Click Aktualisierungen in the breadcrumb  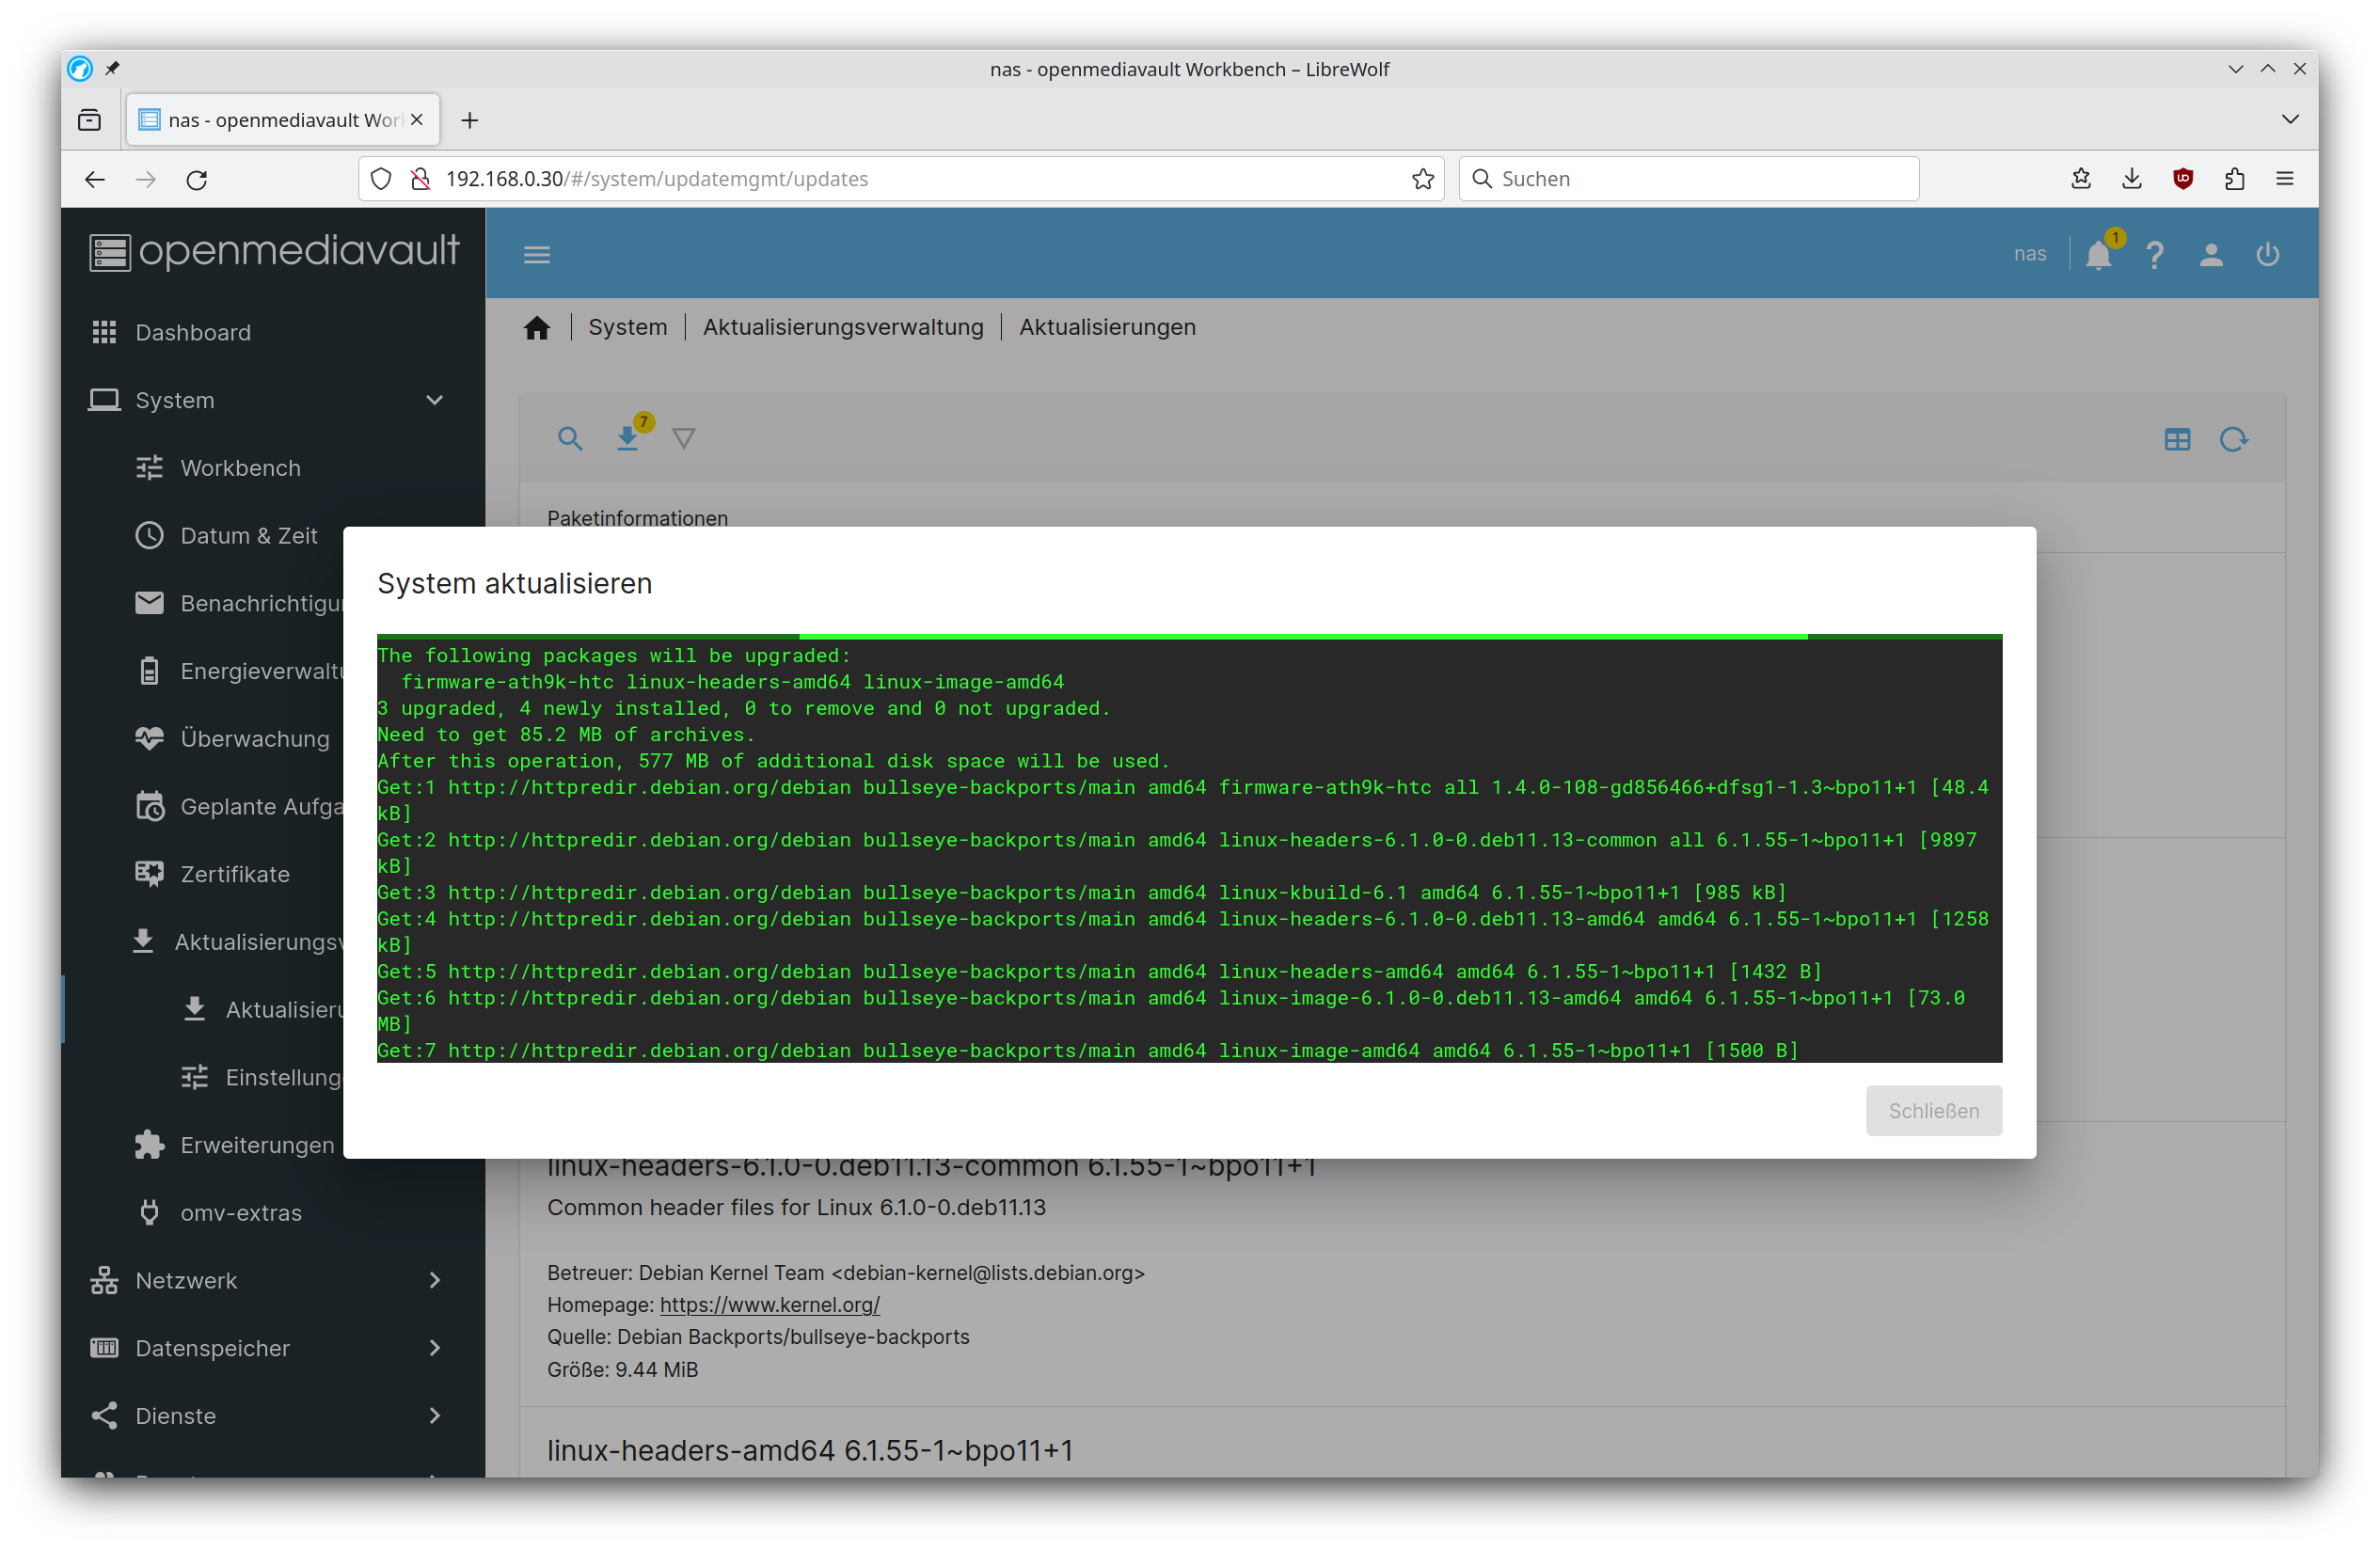click(1107, 327)
